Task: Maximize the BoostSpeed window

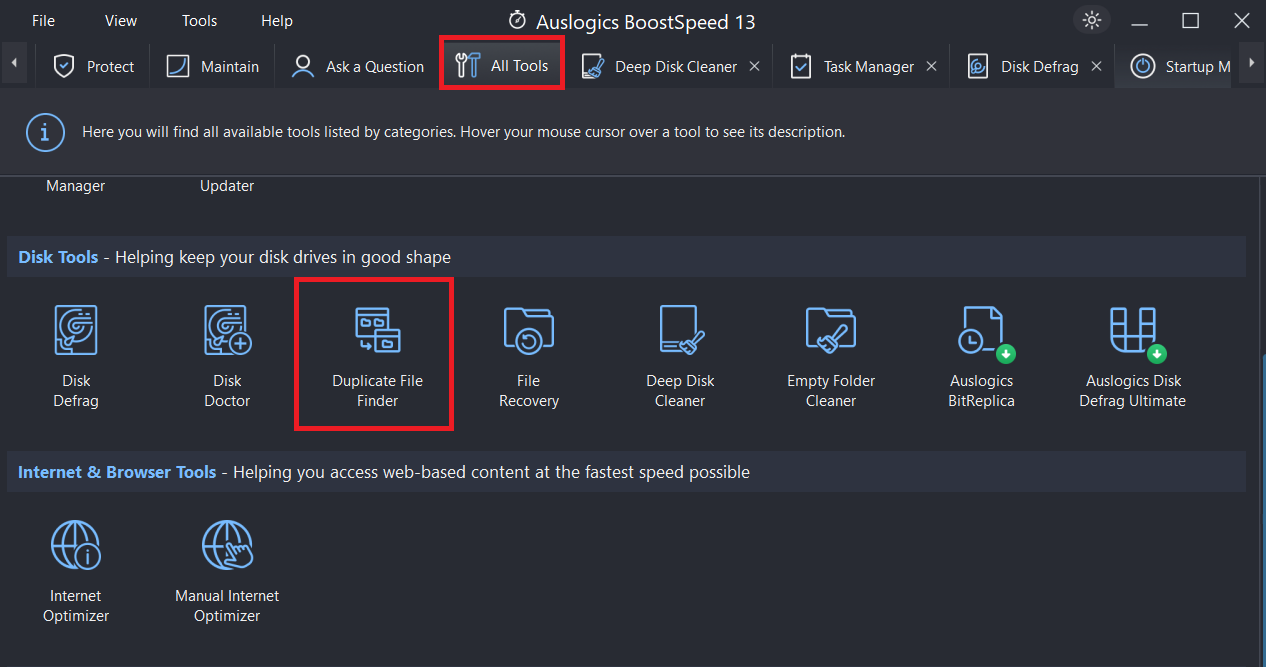Action: tap(1190, 20)
